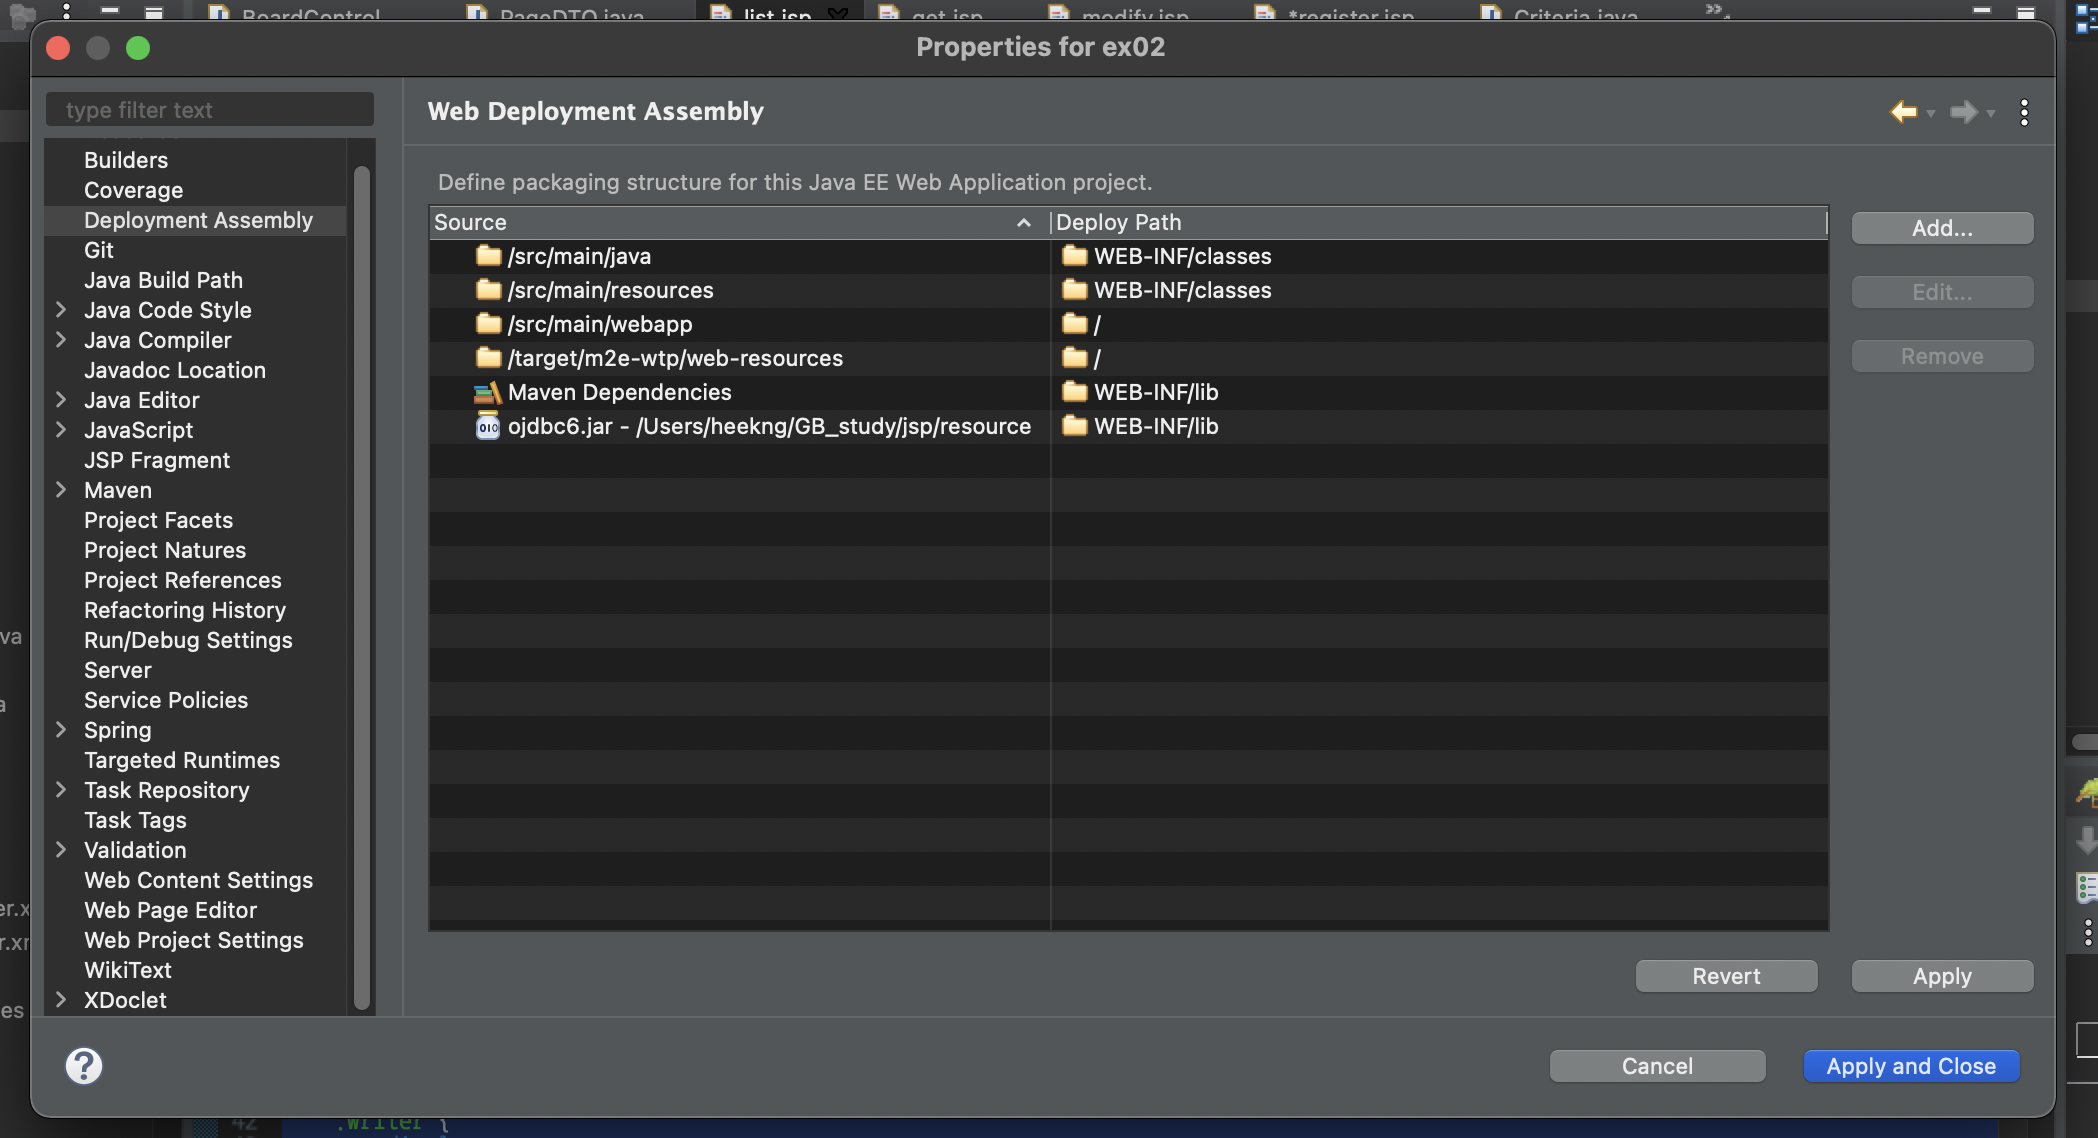The width and height of the screenshot is (2098, 1138).
Task: Open the Targeted Runtimes page
Action: [181, 760]
